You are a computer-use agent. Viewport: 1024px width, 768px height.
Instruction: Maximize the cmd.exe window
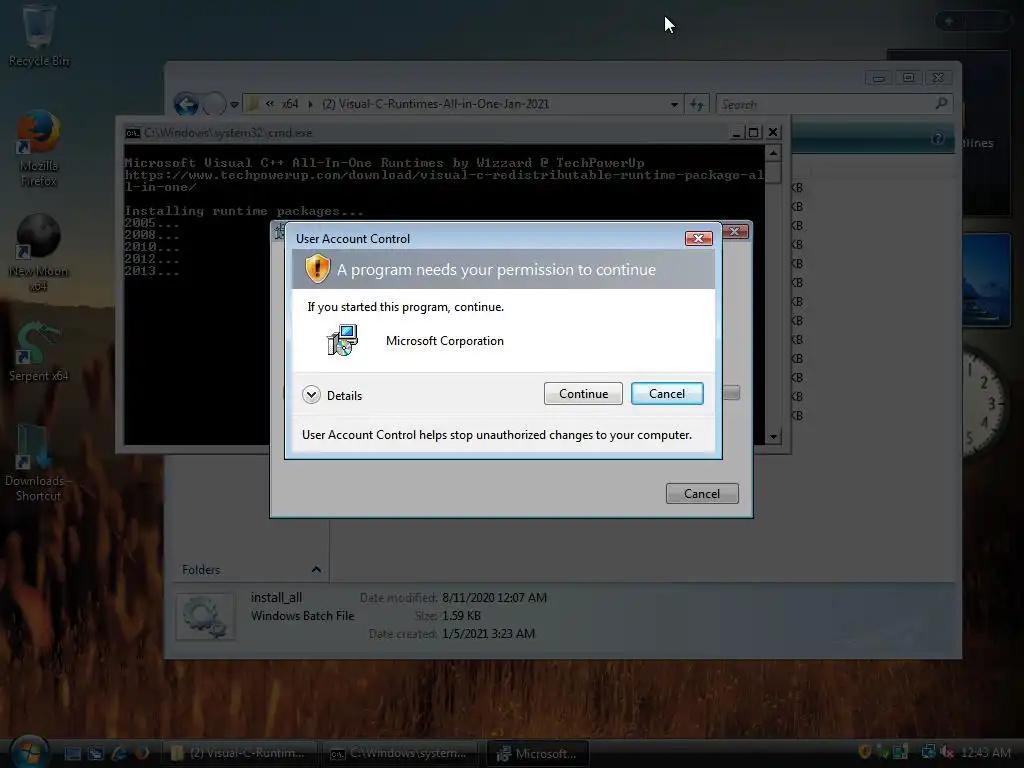tap(754, 133)
